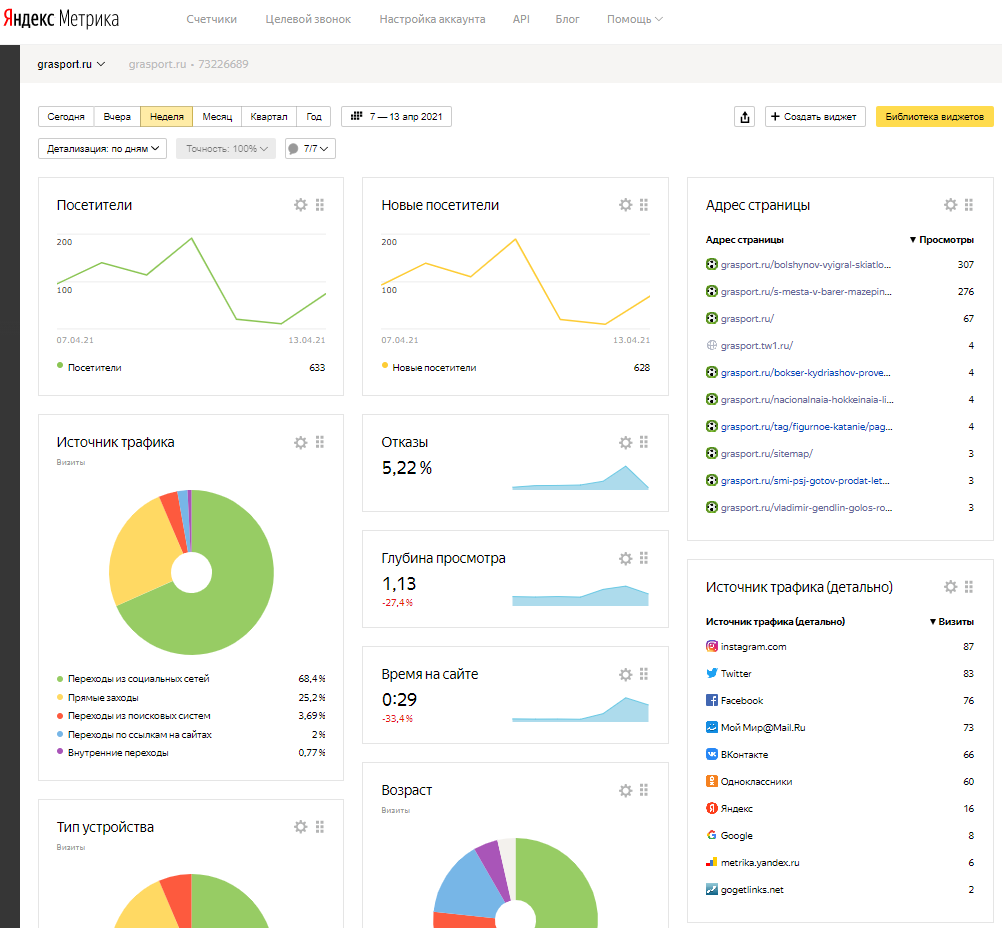
Task: Click gear icon on Тип устройства widget
Action: [300, 827]
